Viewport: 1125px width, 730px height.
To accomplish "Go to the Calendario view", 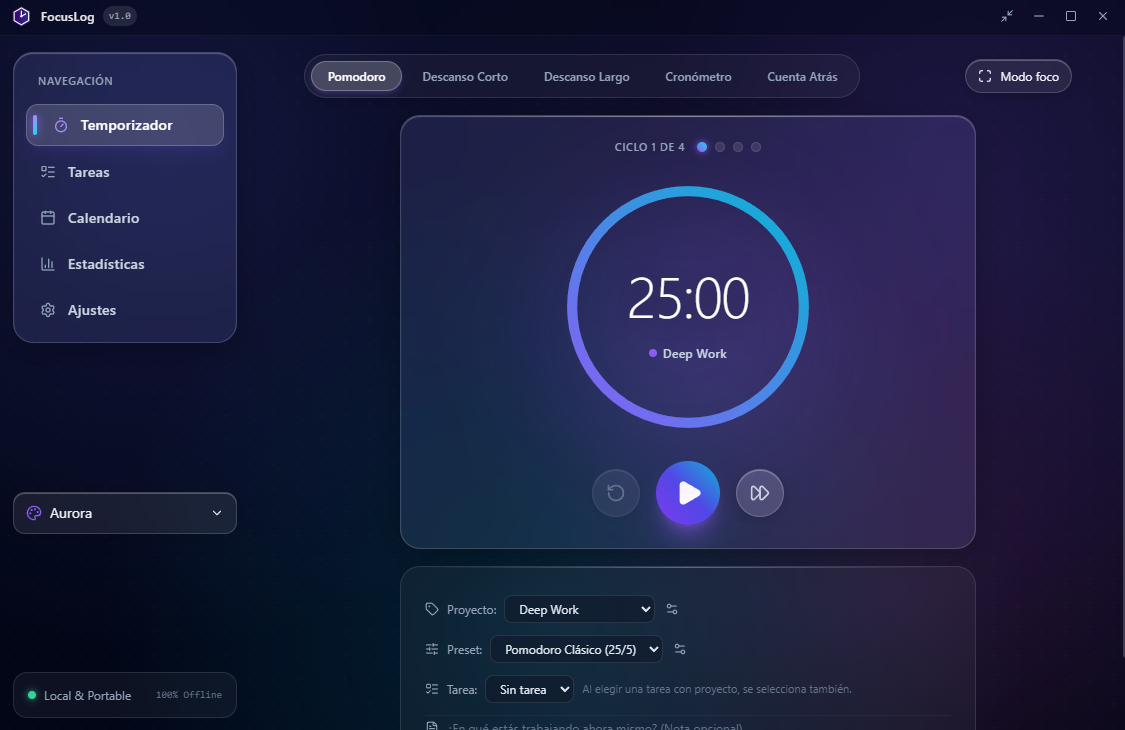I will tap(125, 218).
